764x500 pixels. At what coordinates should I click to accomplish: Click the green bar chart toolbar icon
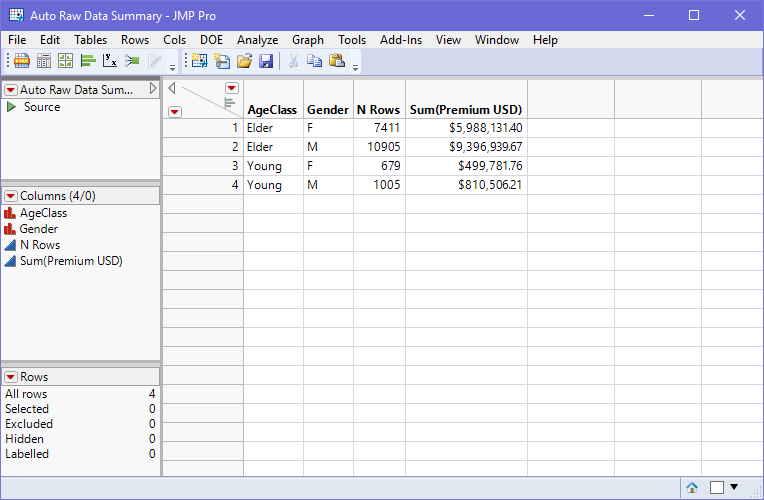click(88, 60)
